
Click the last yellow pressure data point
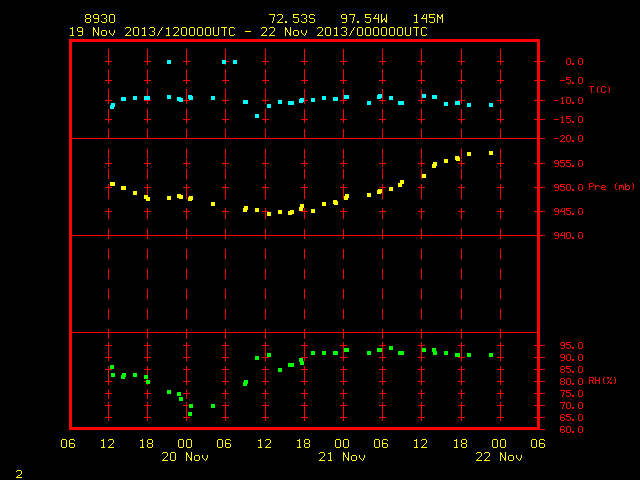click(491, 153)
